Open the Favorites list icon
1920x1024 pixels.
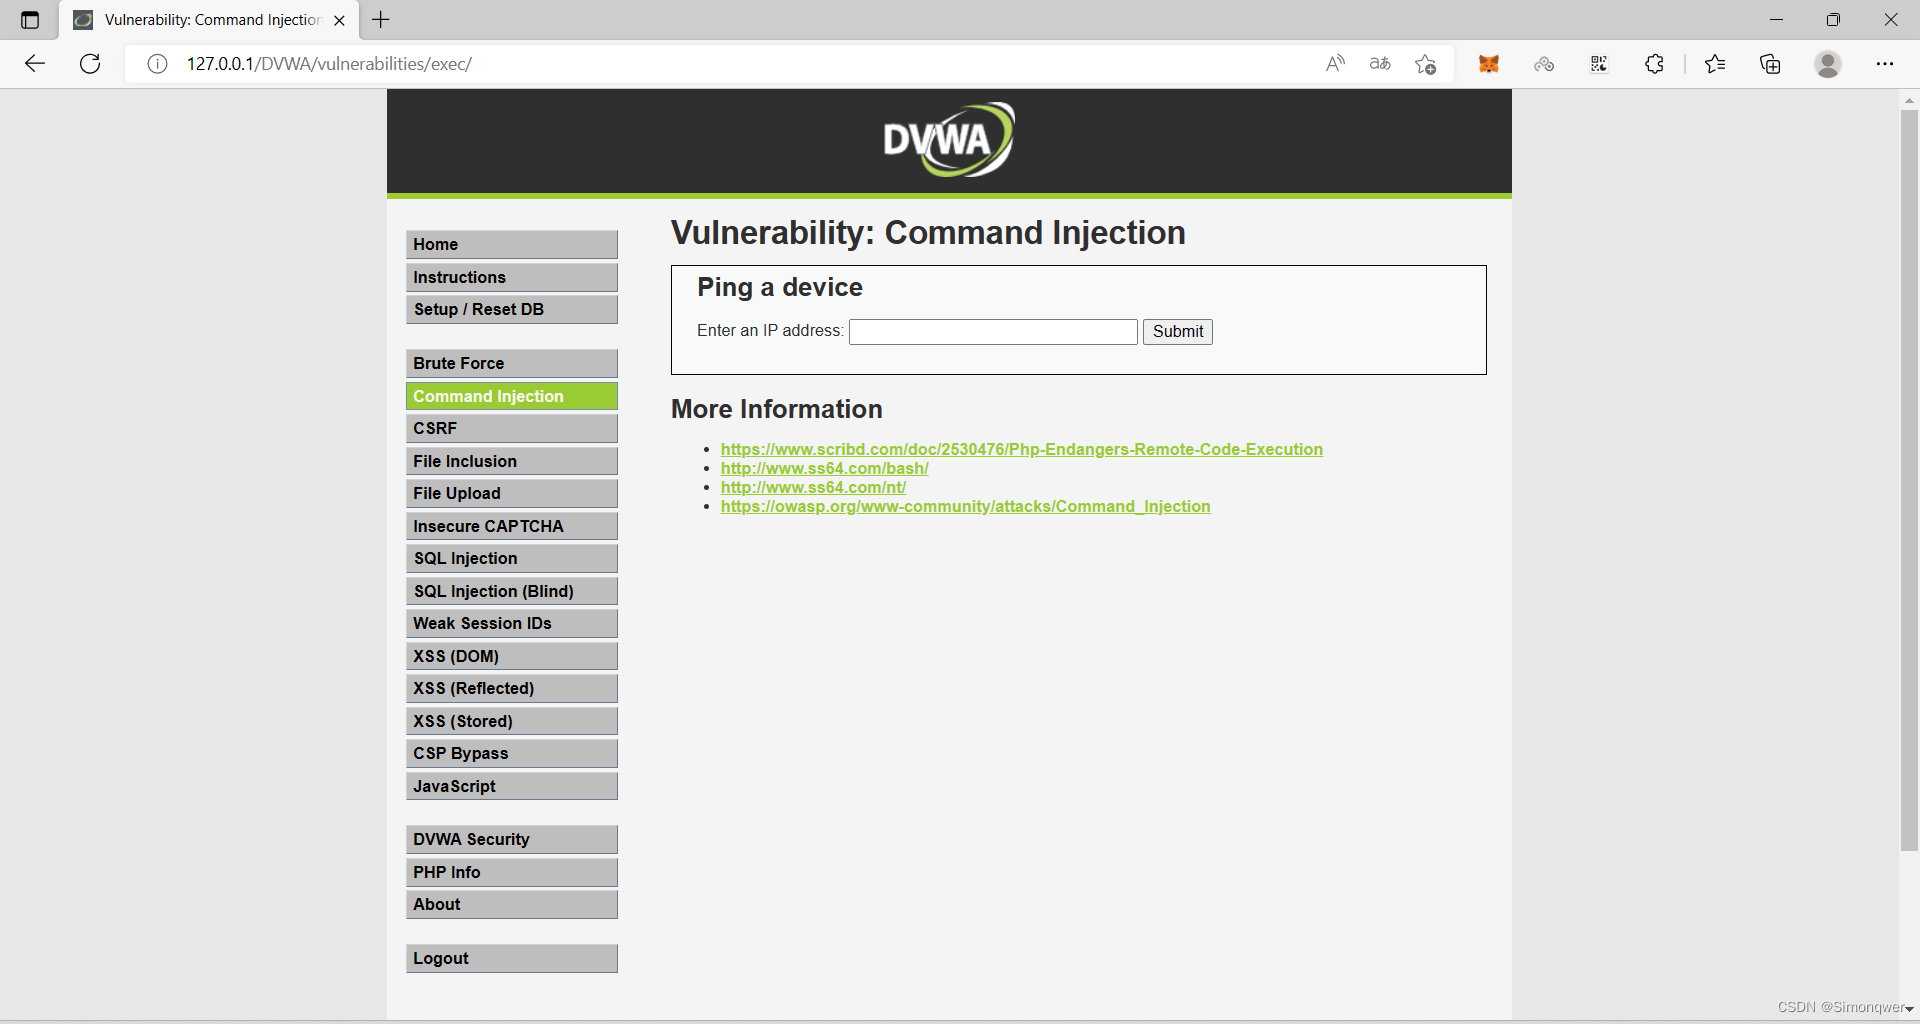(x=1715, y=64)
